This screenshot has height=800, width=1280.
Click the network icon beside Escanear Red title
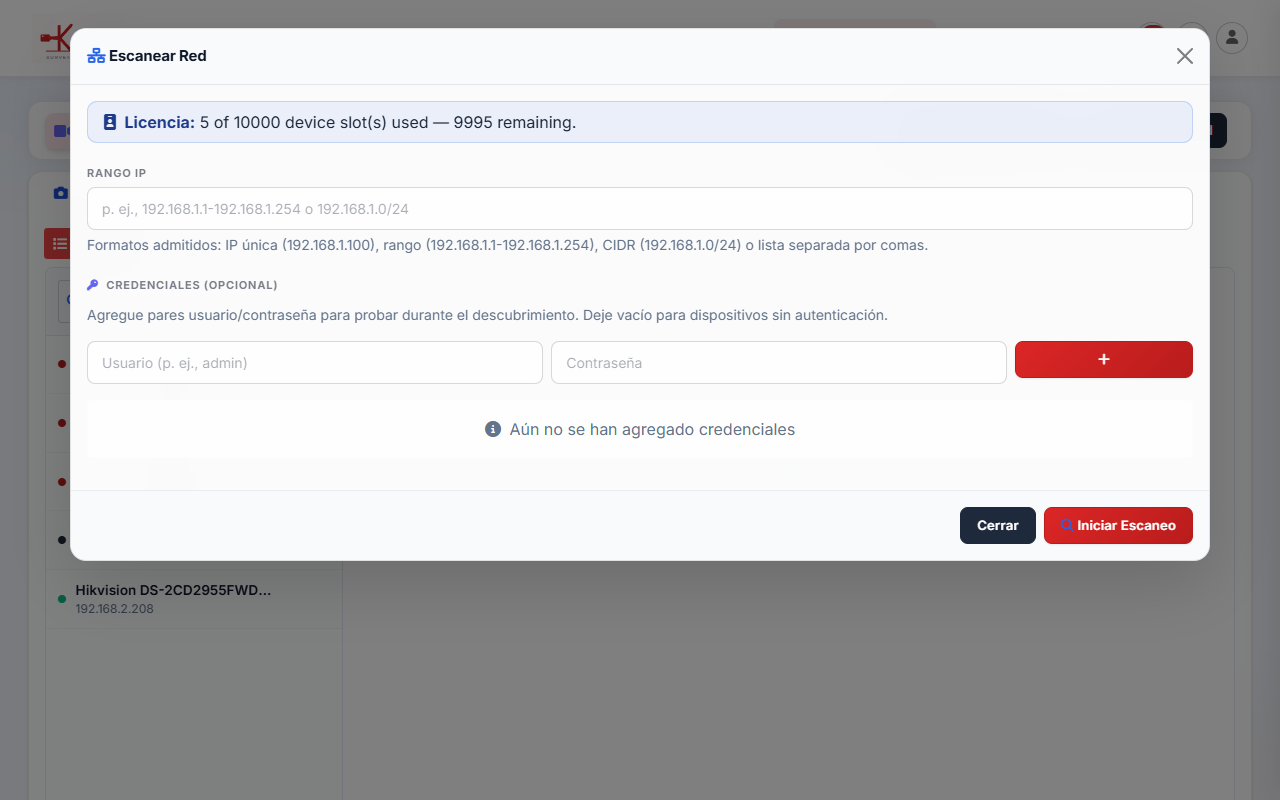tap(96, 56)
